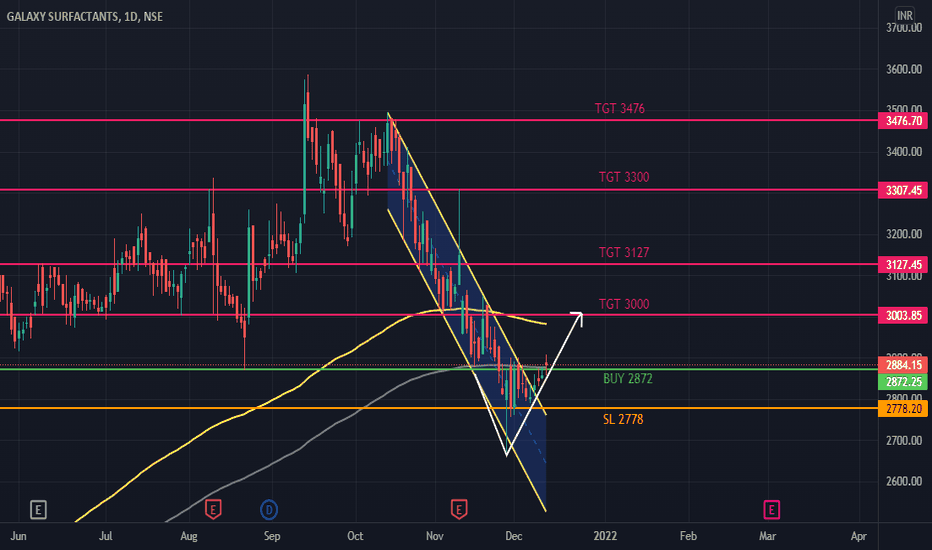Click the blue dividend D marker
The image size is (932, 550).
pyautogui.click(x=269, y=510)
